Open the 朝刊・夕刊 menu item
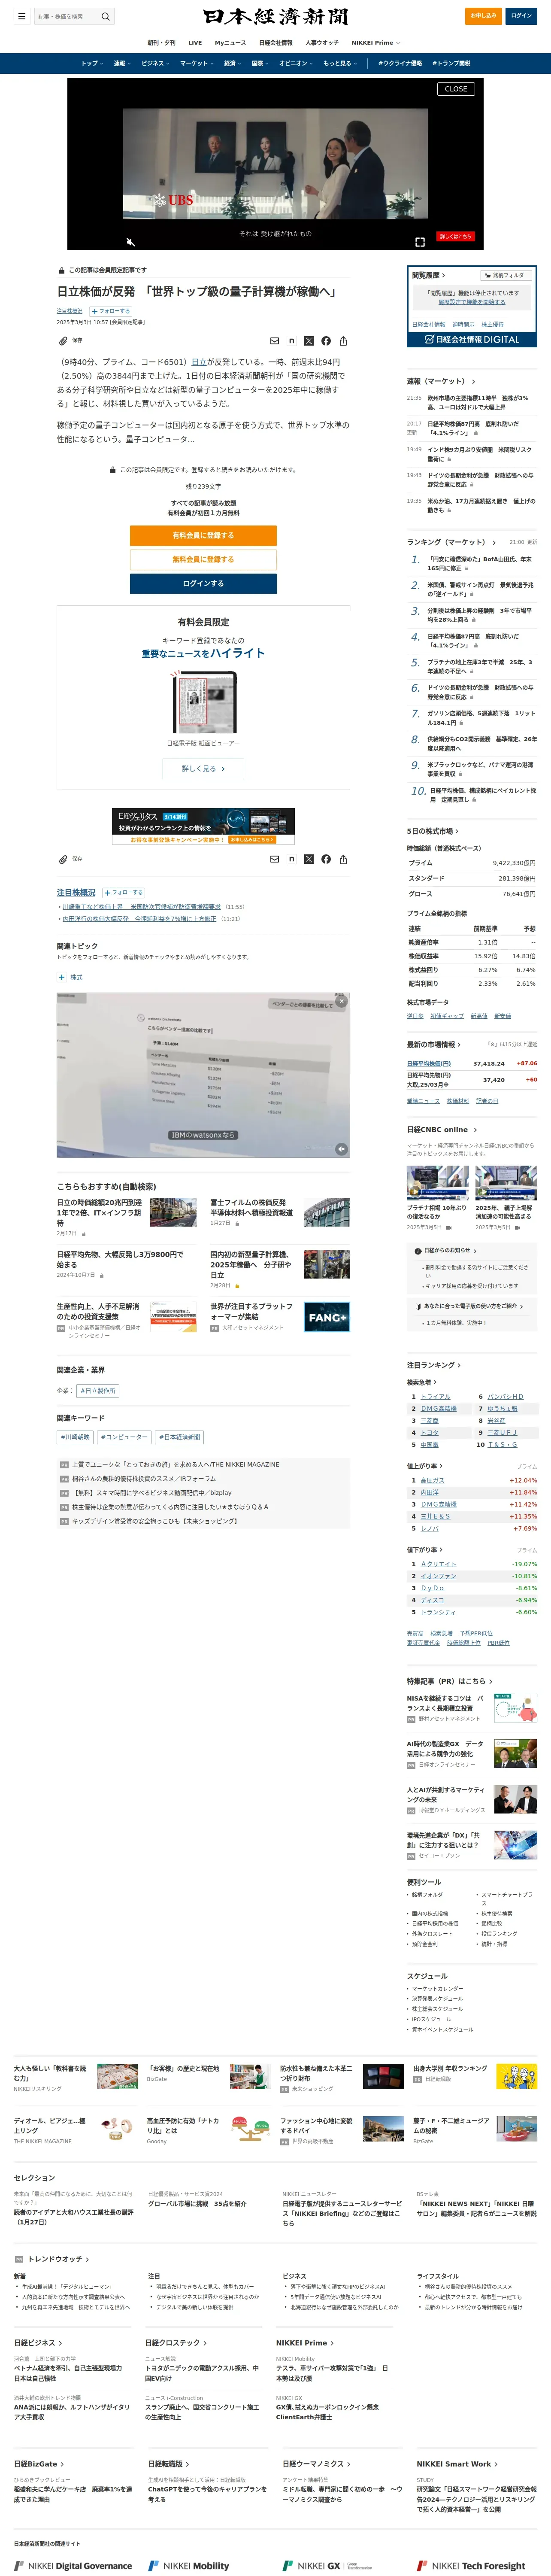 click(161, 43)
